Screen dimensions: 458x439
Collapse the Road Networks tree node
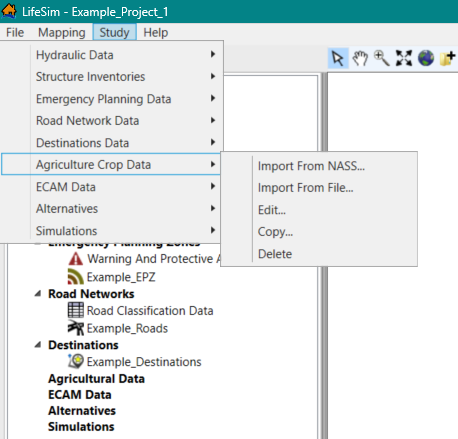[x=38, y=294]
